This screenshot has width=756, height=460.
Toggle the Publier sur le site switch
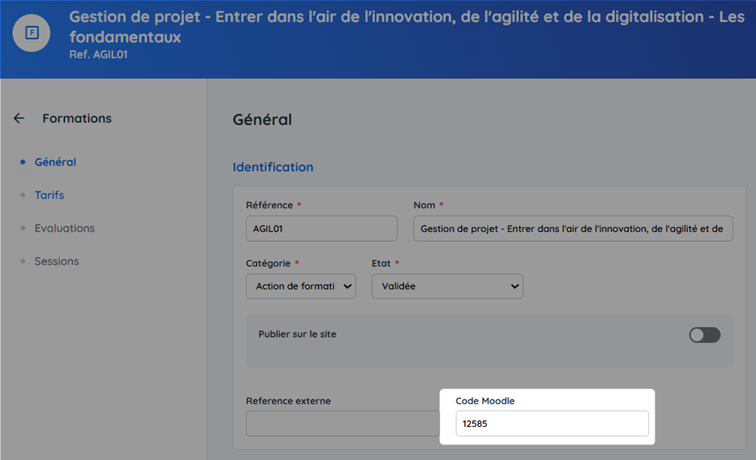click(x=704, y=335)
